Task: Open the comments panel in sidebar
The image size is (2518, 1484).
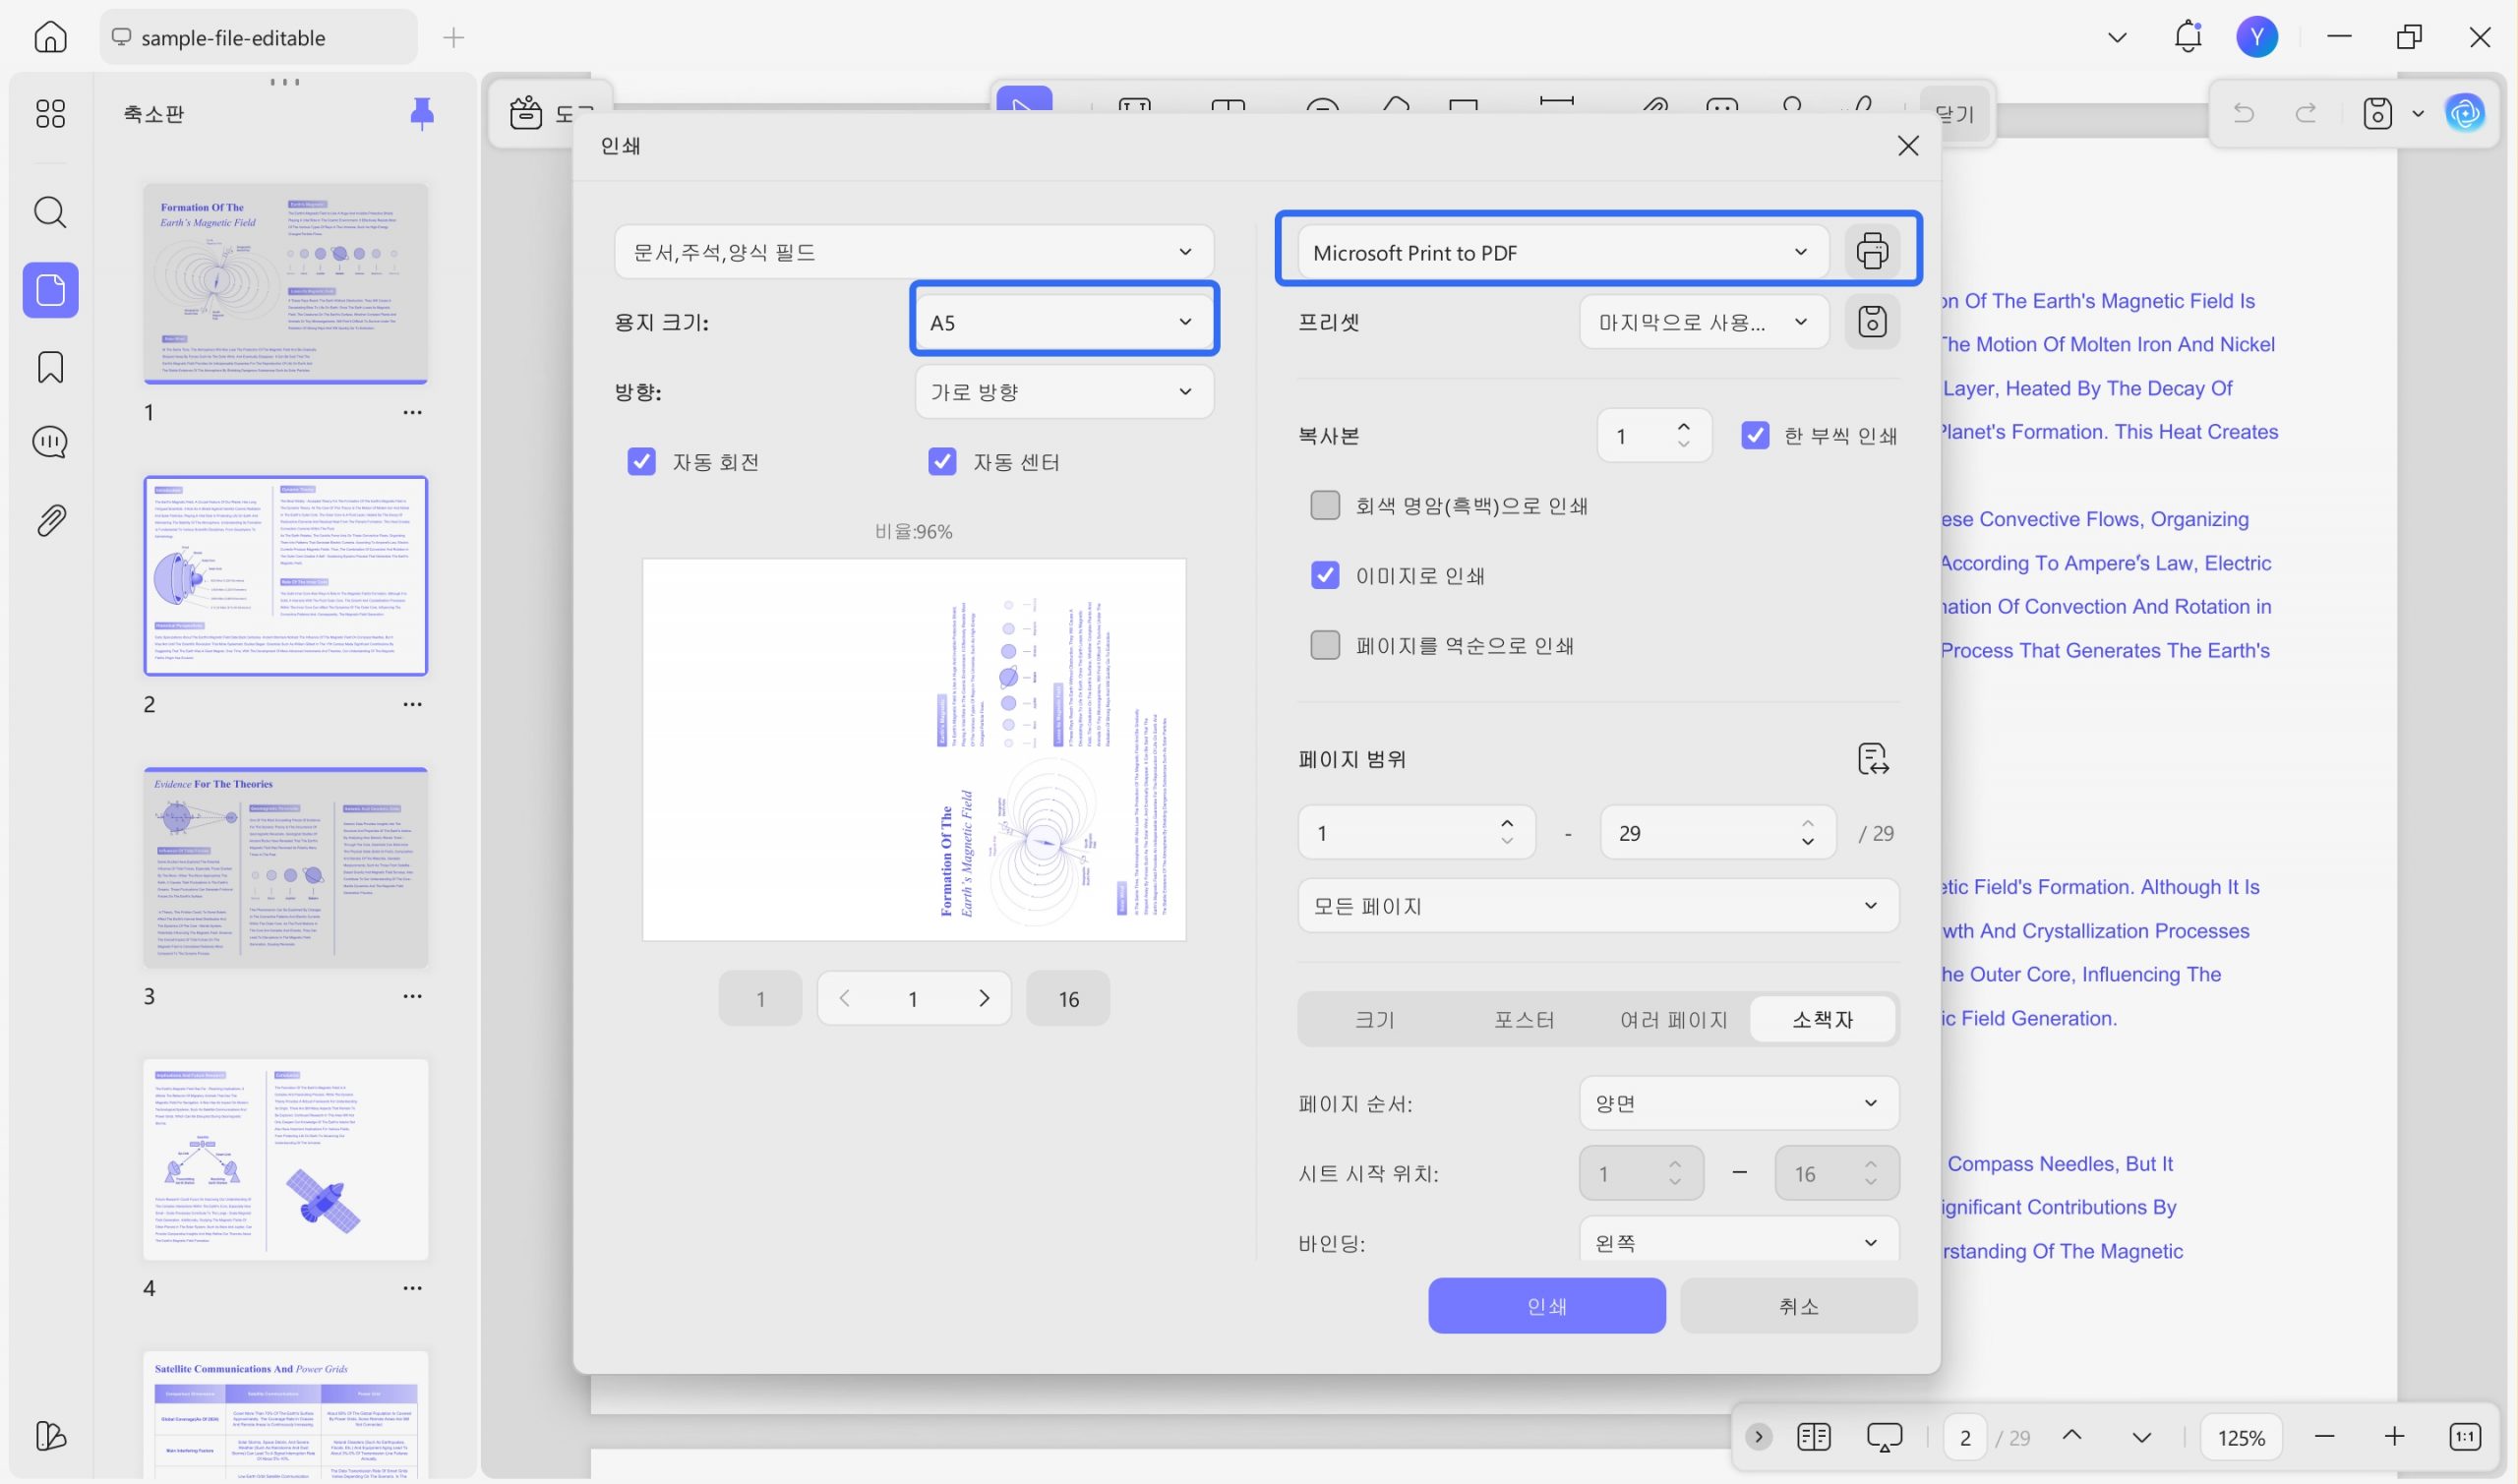Action: pos(50,442)
